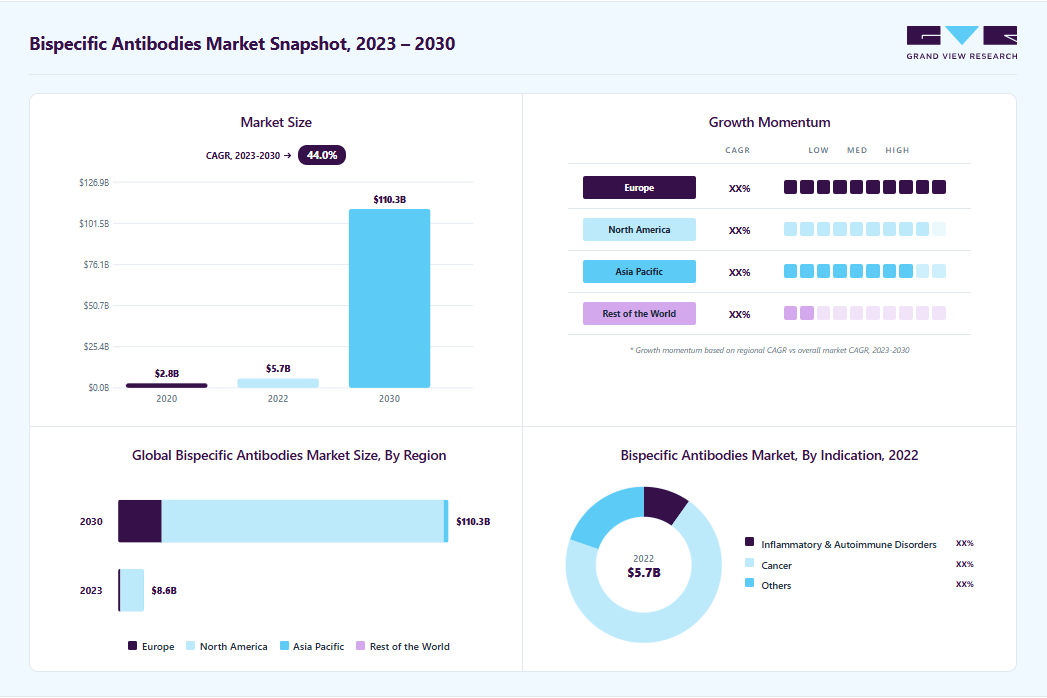Click the 2020 market size bar
The height and width of the screenshot is (698, 1047).
[x=166, y=385]
